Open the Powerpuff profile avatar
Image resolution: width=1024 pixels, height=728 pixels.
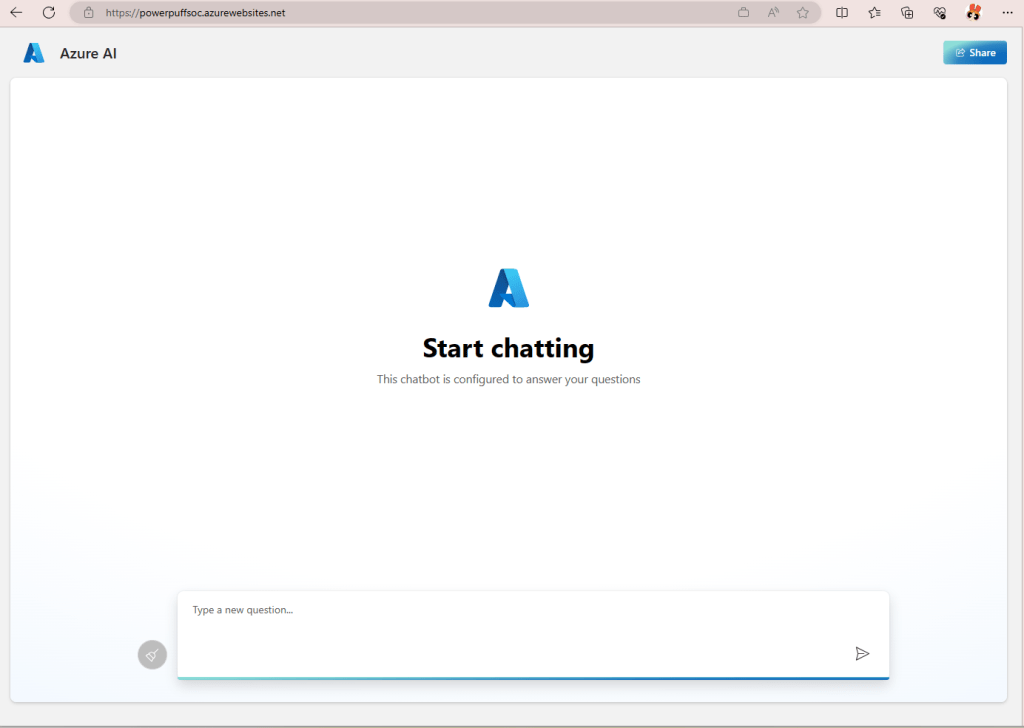pos(973,13)
